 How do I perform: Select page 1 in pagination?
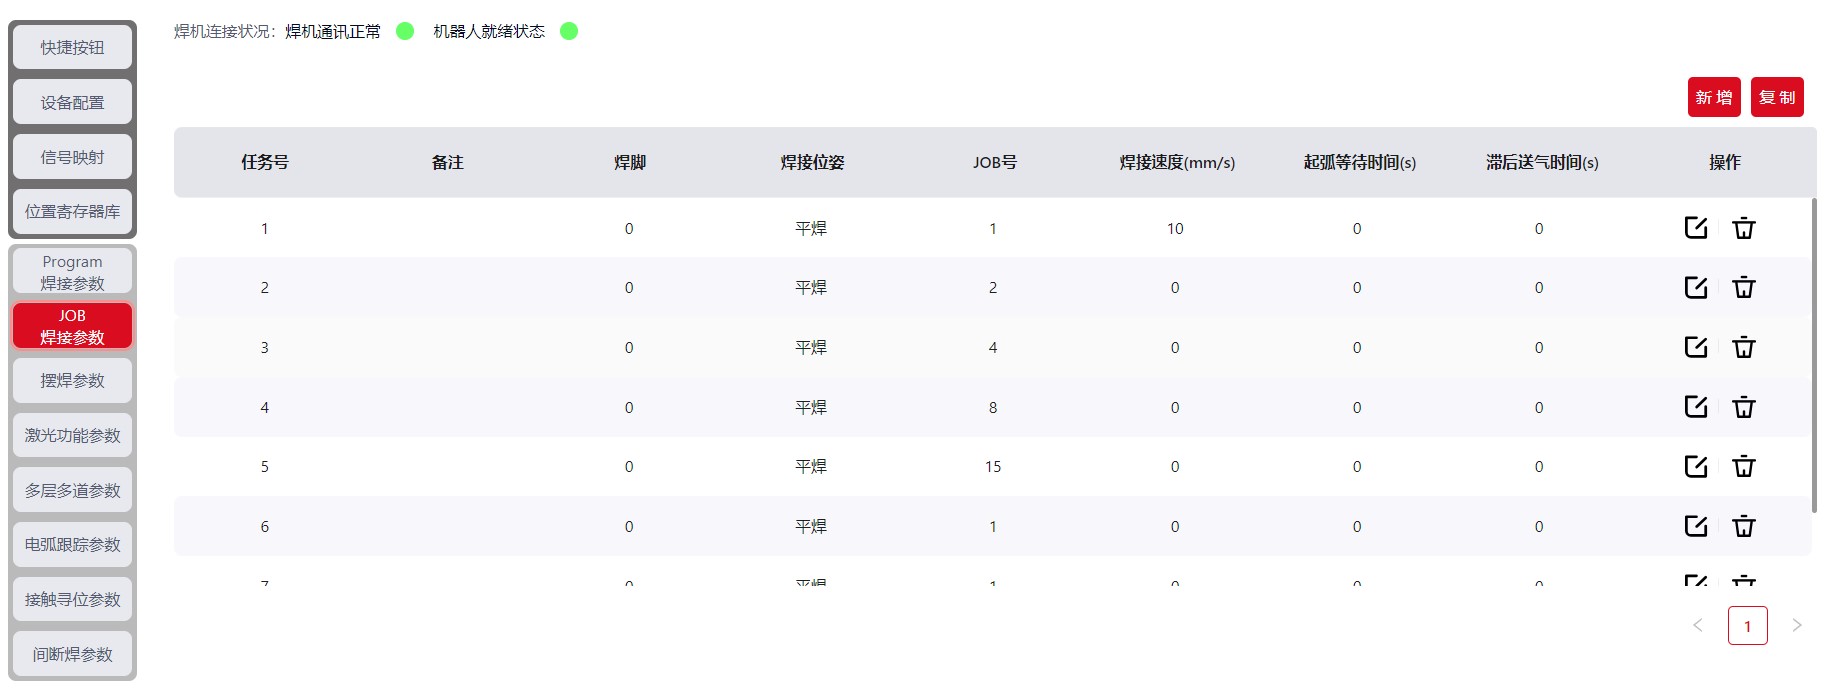pyautogui.click(x=1747, y=626)
